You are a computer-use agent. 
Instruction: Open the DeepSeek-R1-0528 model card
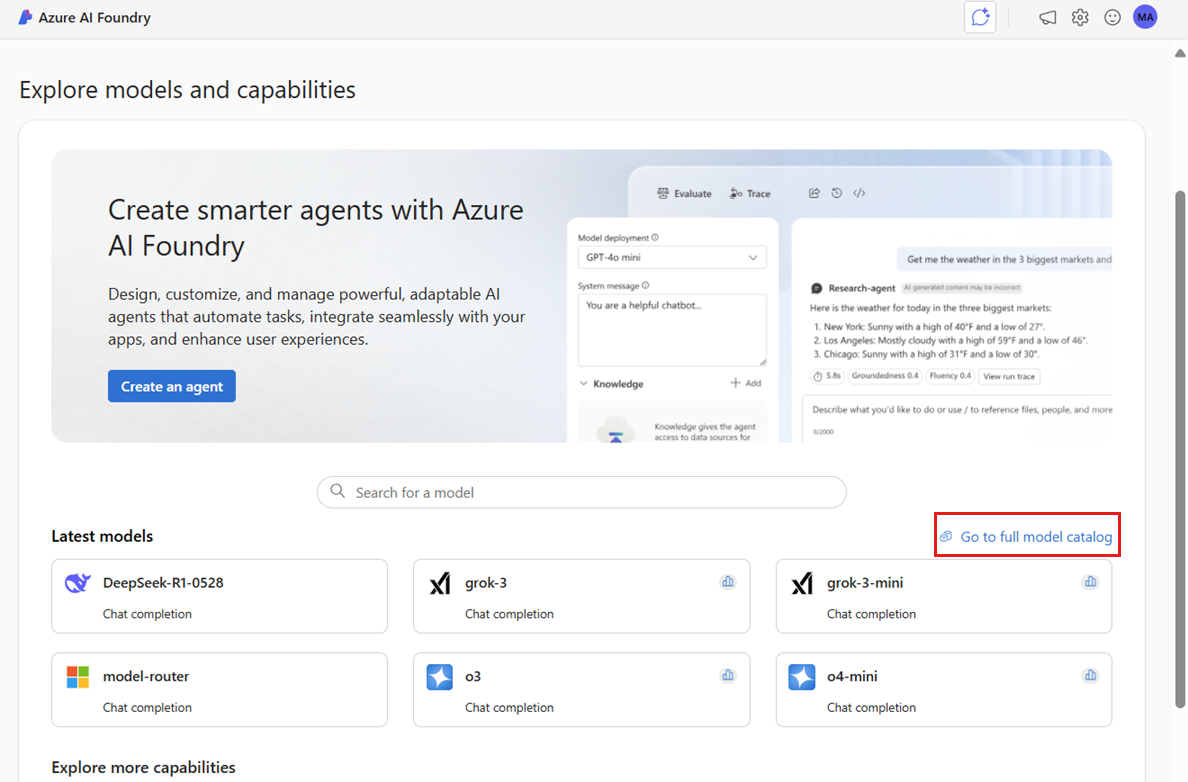click(219, 596)
